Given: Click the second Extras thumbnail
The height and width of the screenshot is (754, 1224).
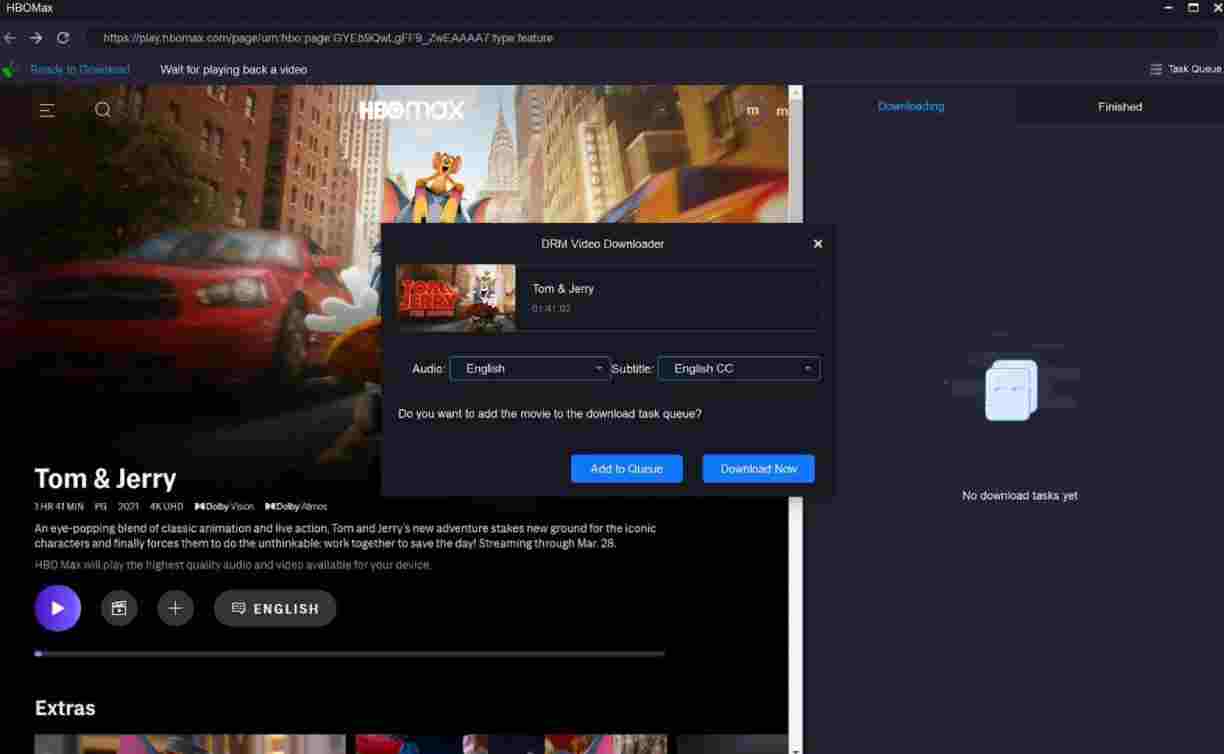Looking at the screenshot, I should click(x=511, y=744).
